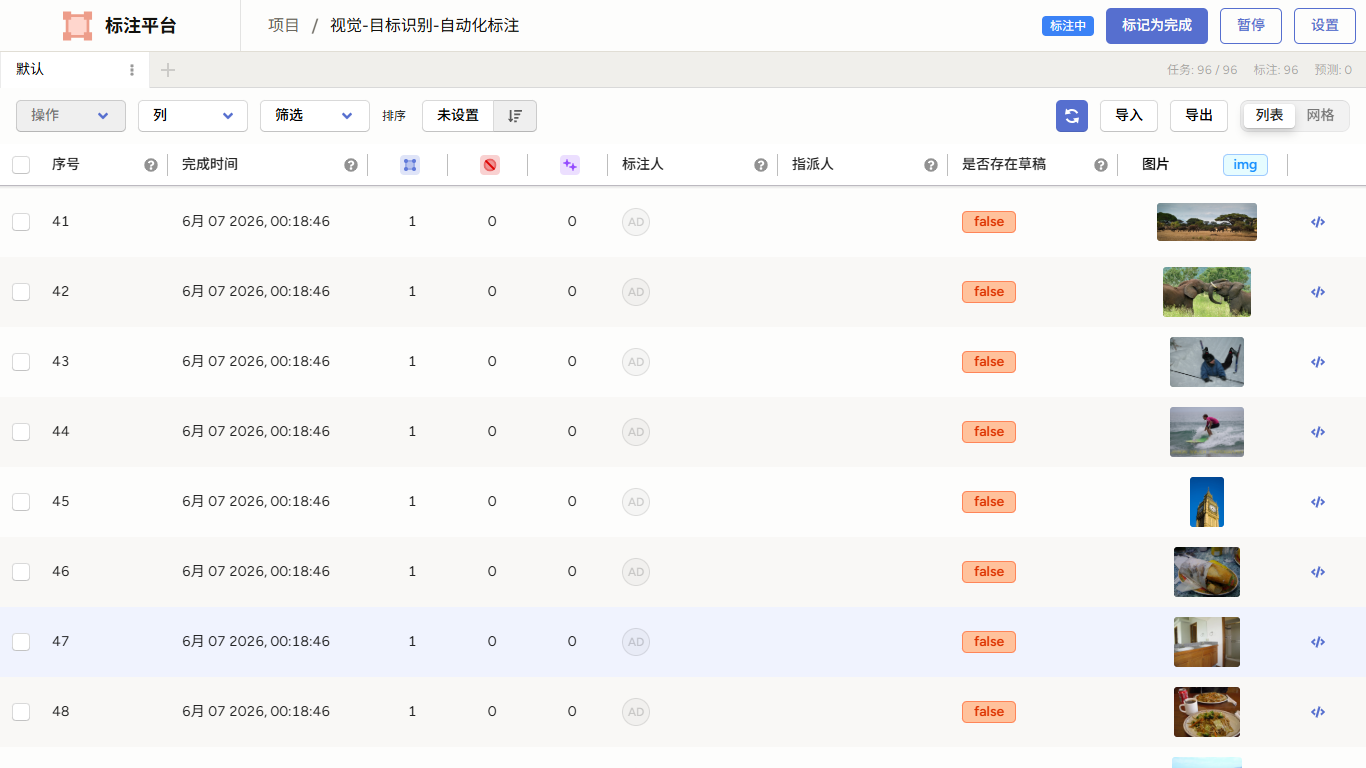Toggle the select-all header checkbox

[21, 165]
